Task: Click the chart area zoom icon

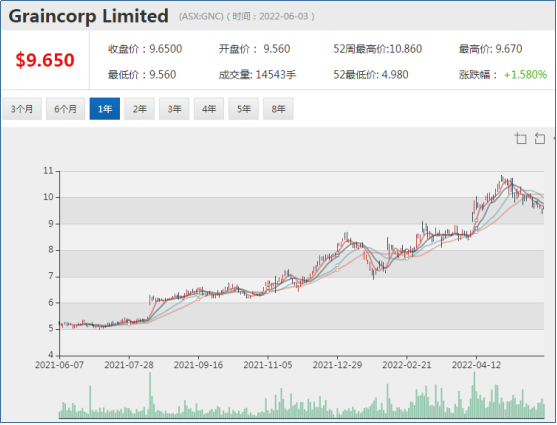Action: coord(521,138)
